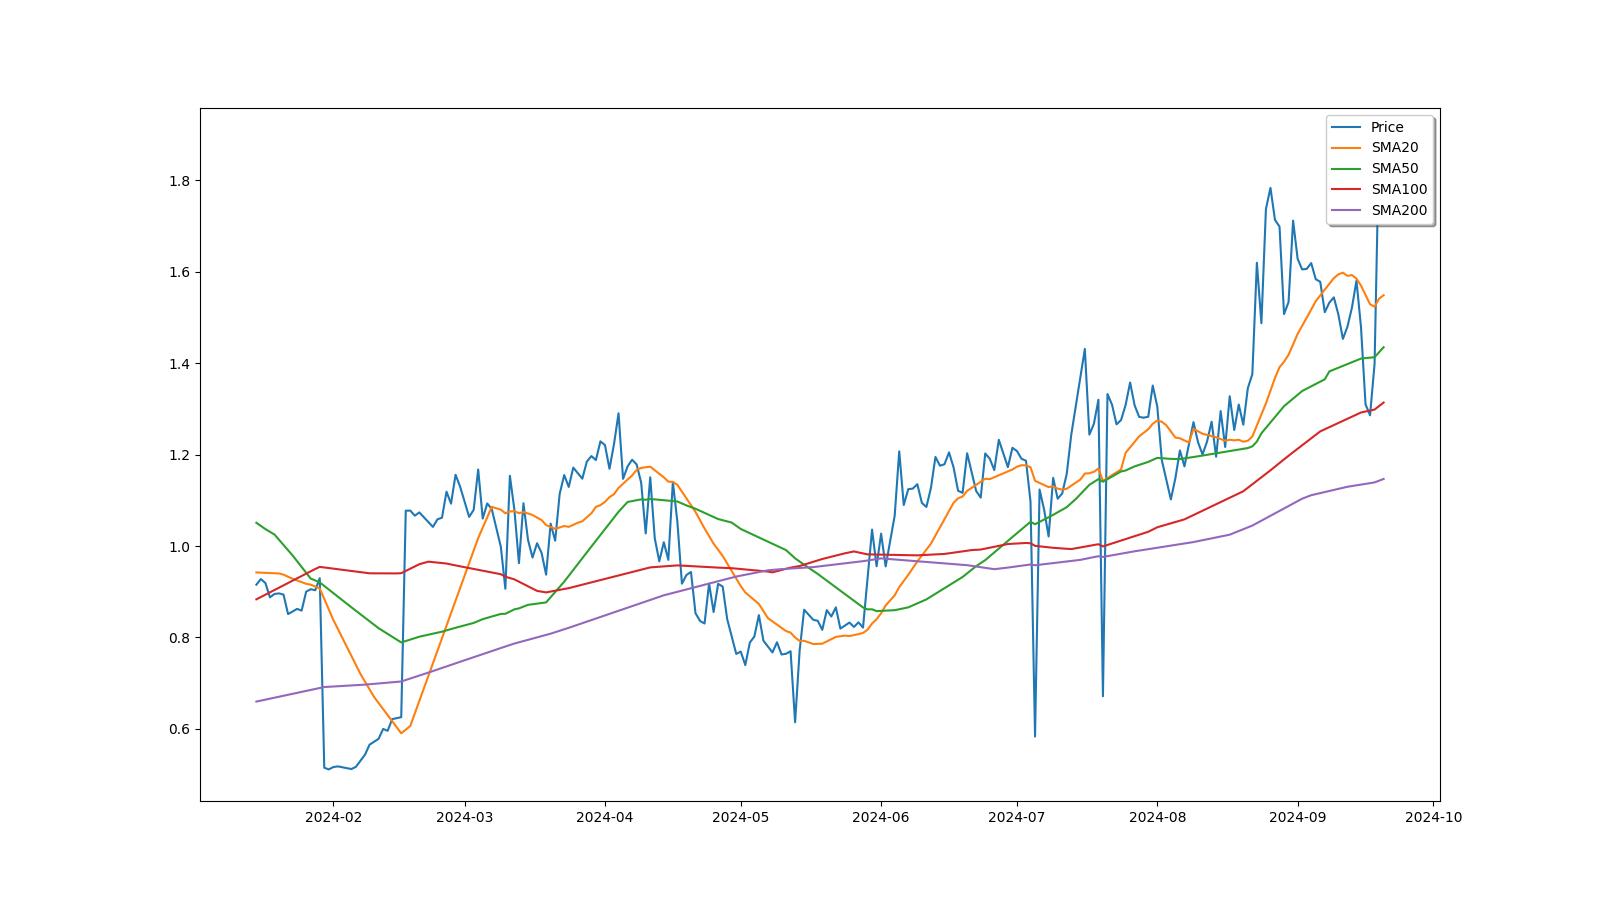Click the orange SMA20 line swatch in legend
1600x900 pixels.
(x=1347, y=148)
